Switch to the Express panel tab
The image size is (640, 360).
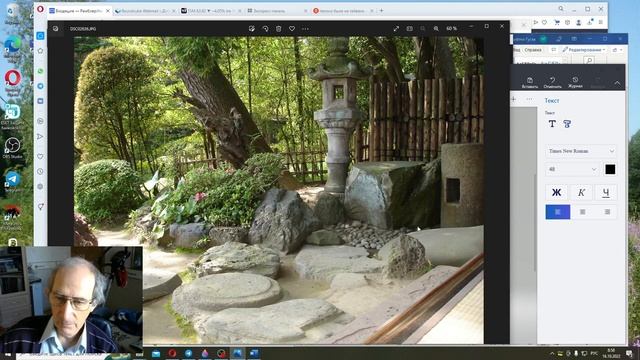(277, 11)
